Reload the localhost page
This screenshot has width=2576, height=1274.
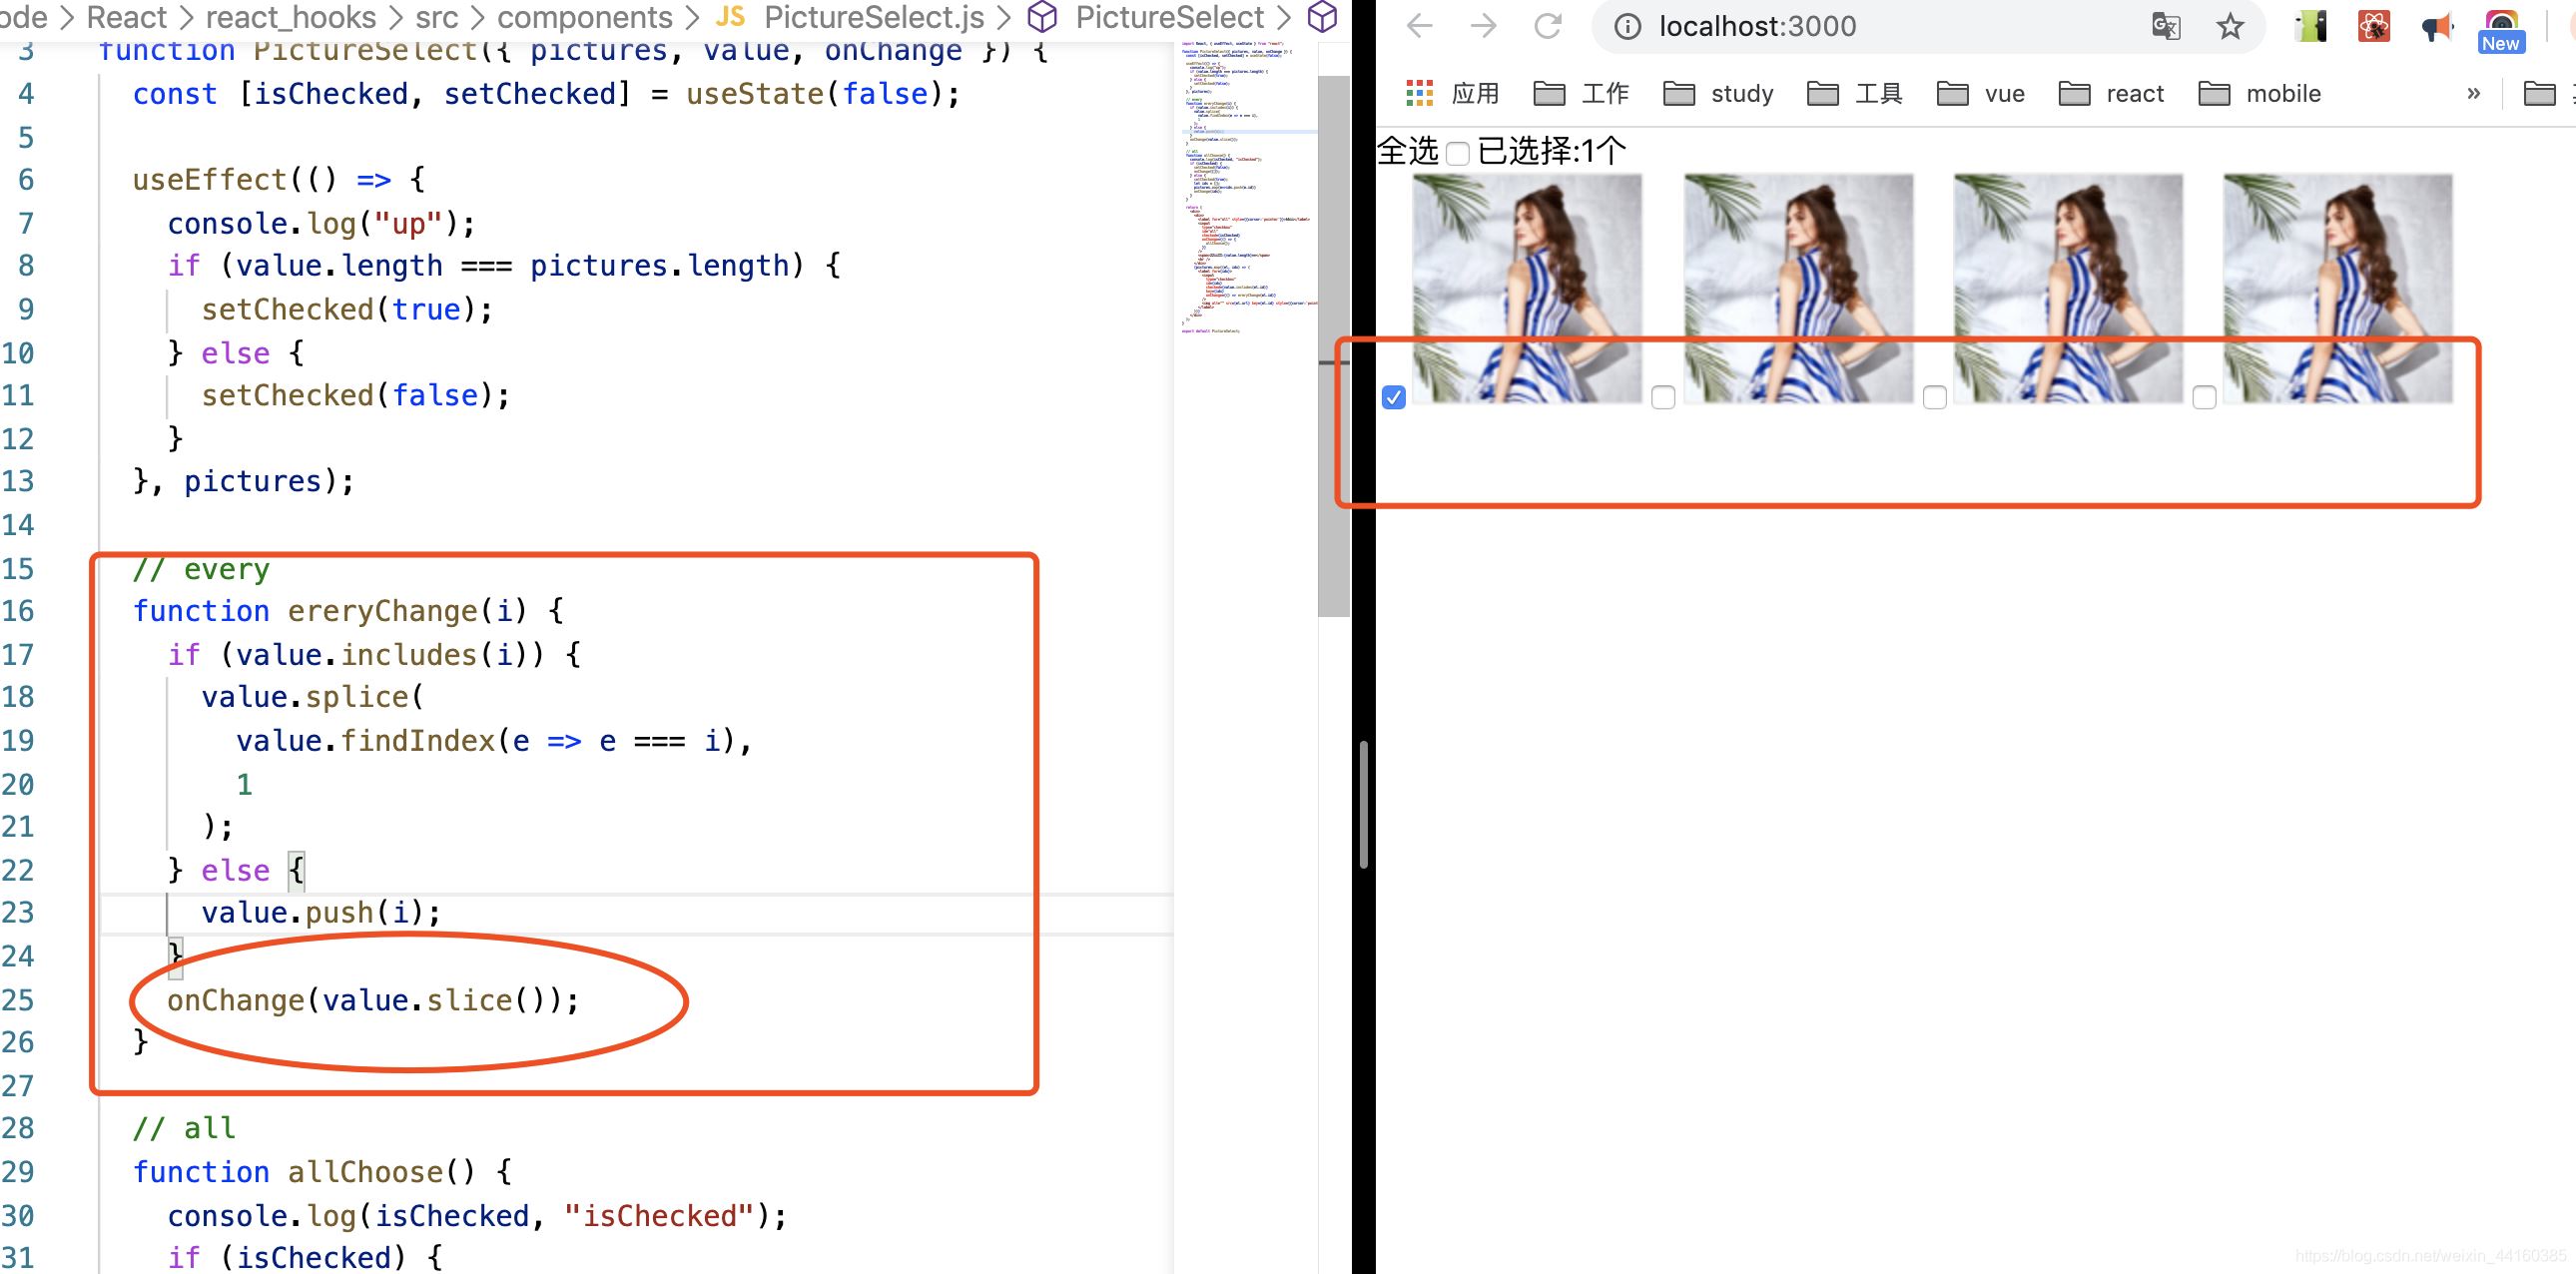[1548, 26]
